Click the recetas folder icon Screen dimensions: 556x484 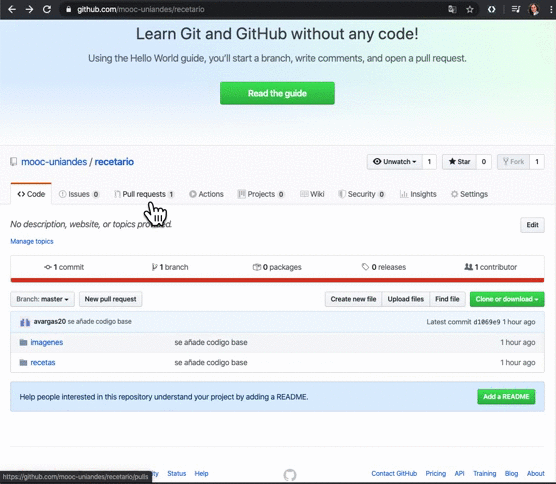(x=23, y=363)
